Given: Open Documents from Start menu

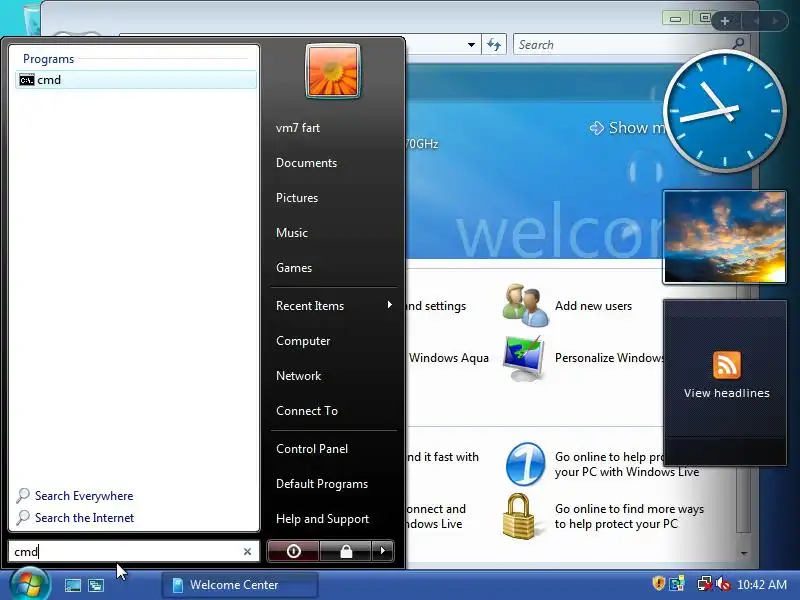Looking at the screenshot, I should click(x=306, y=163).
